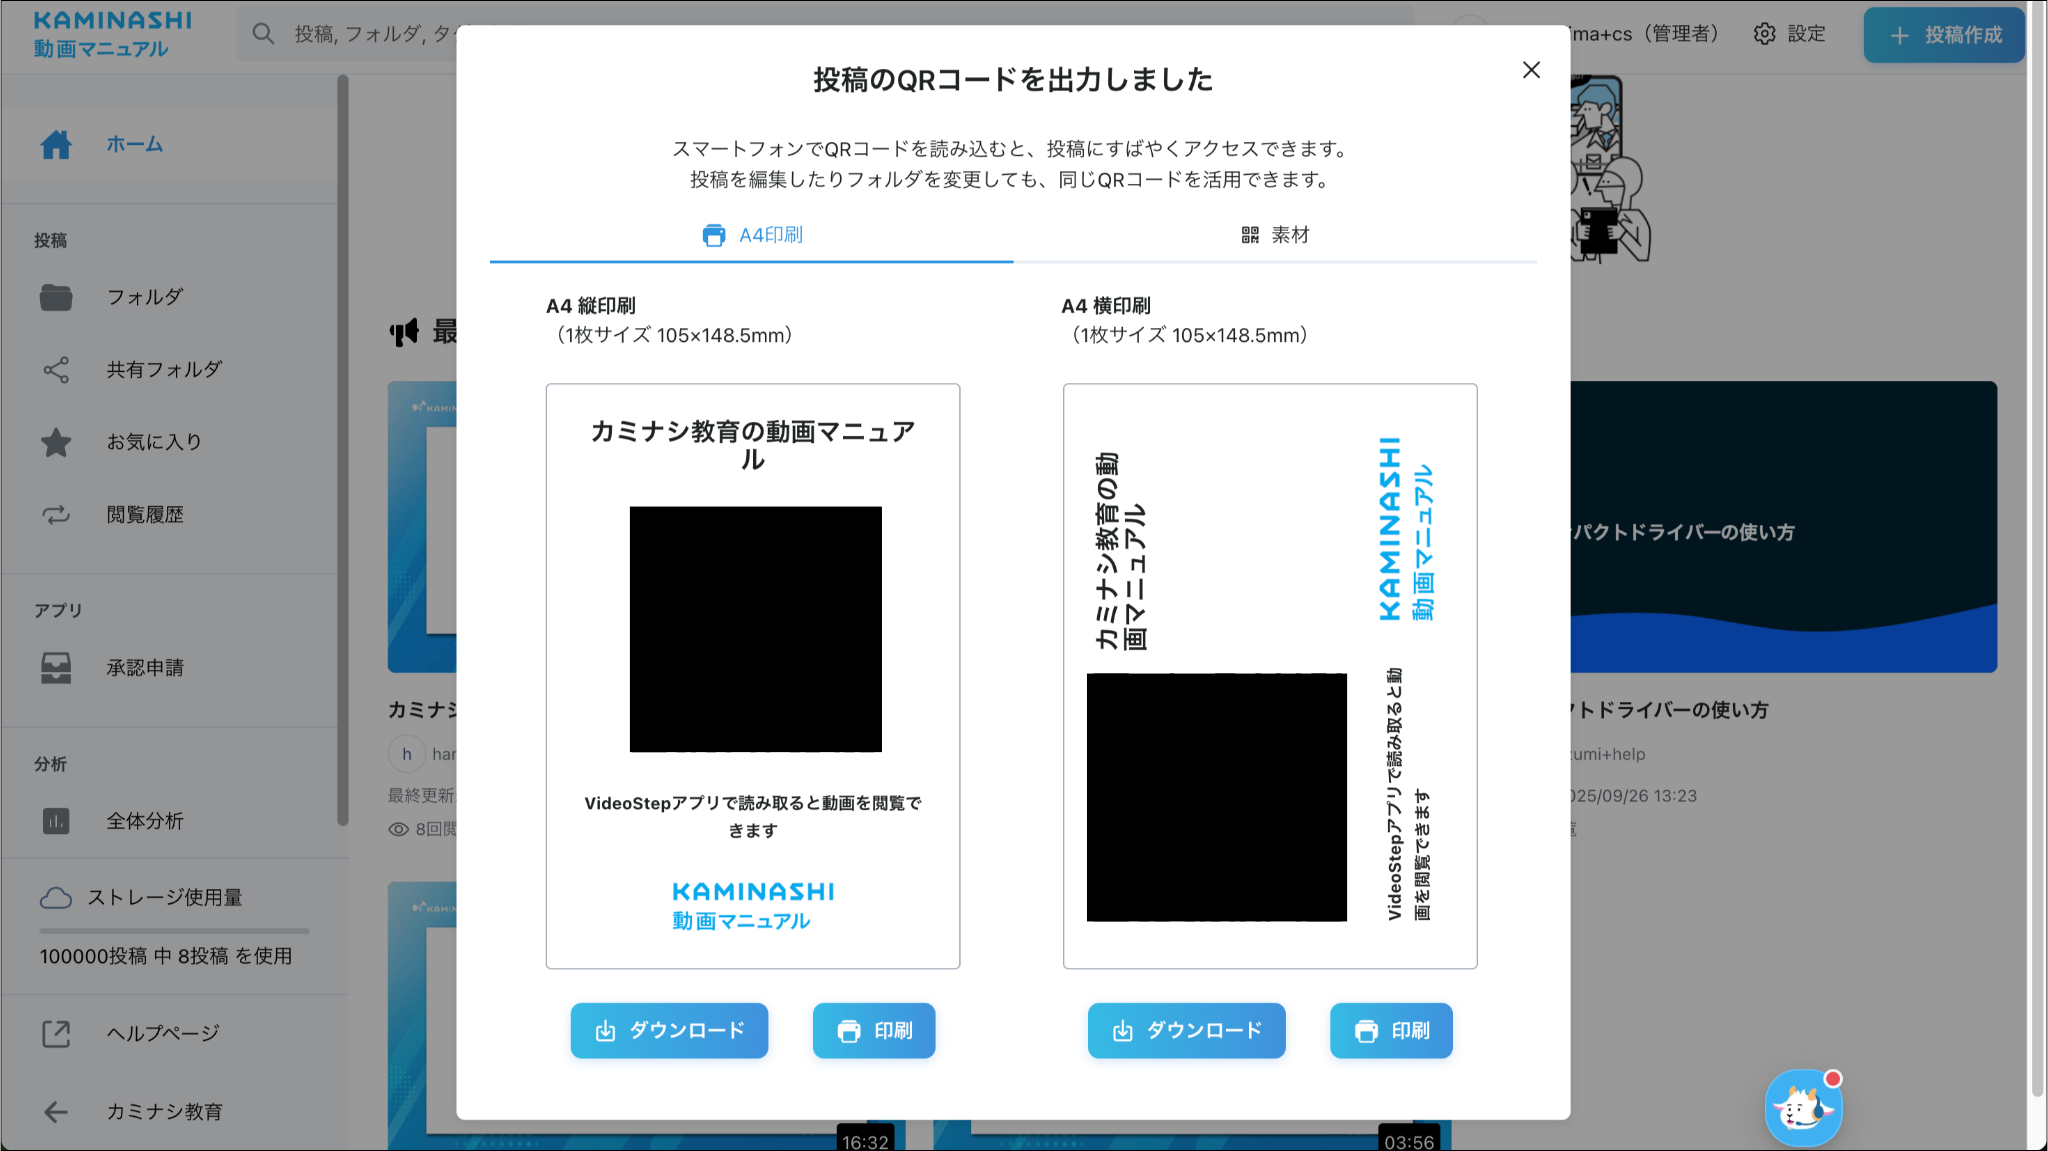Open the chat support mascot icon
The image size is (2048, 1151).
pyautogui.click(x=1803, y=1108)
